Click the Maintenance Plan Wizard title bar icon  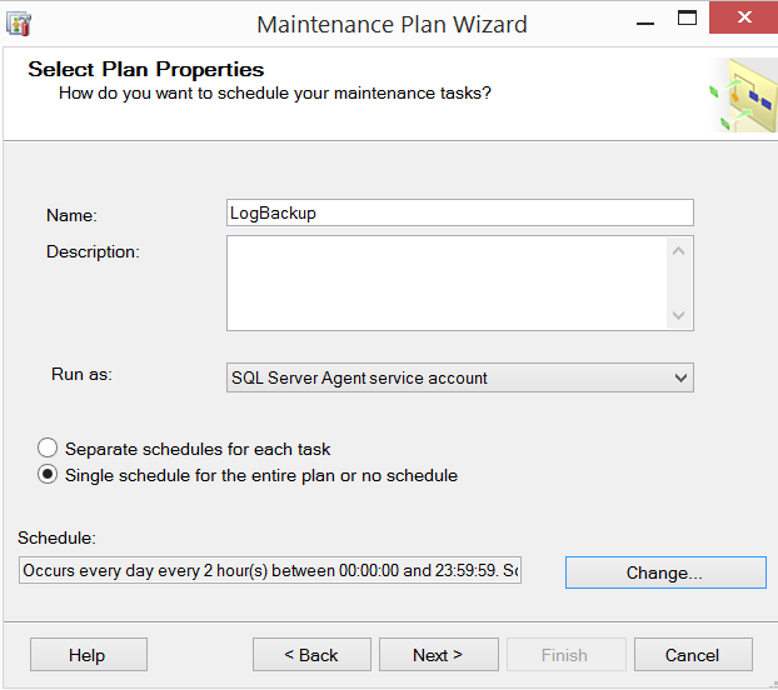(19, 24)
